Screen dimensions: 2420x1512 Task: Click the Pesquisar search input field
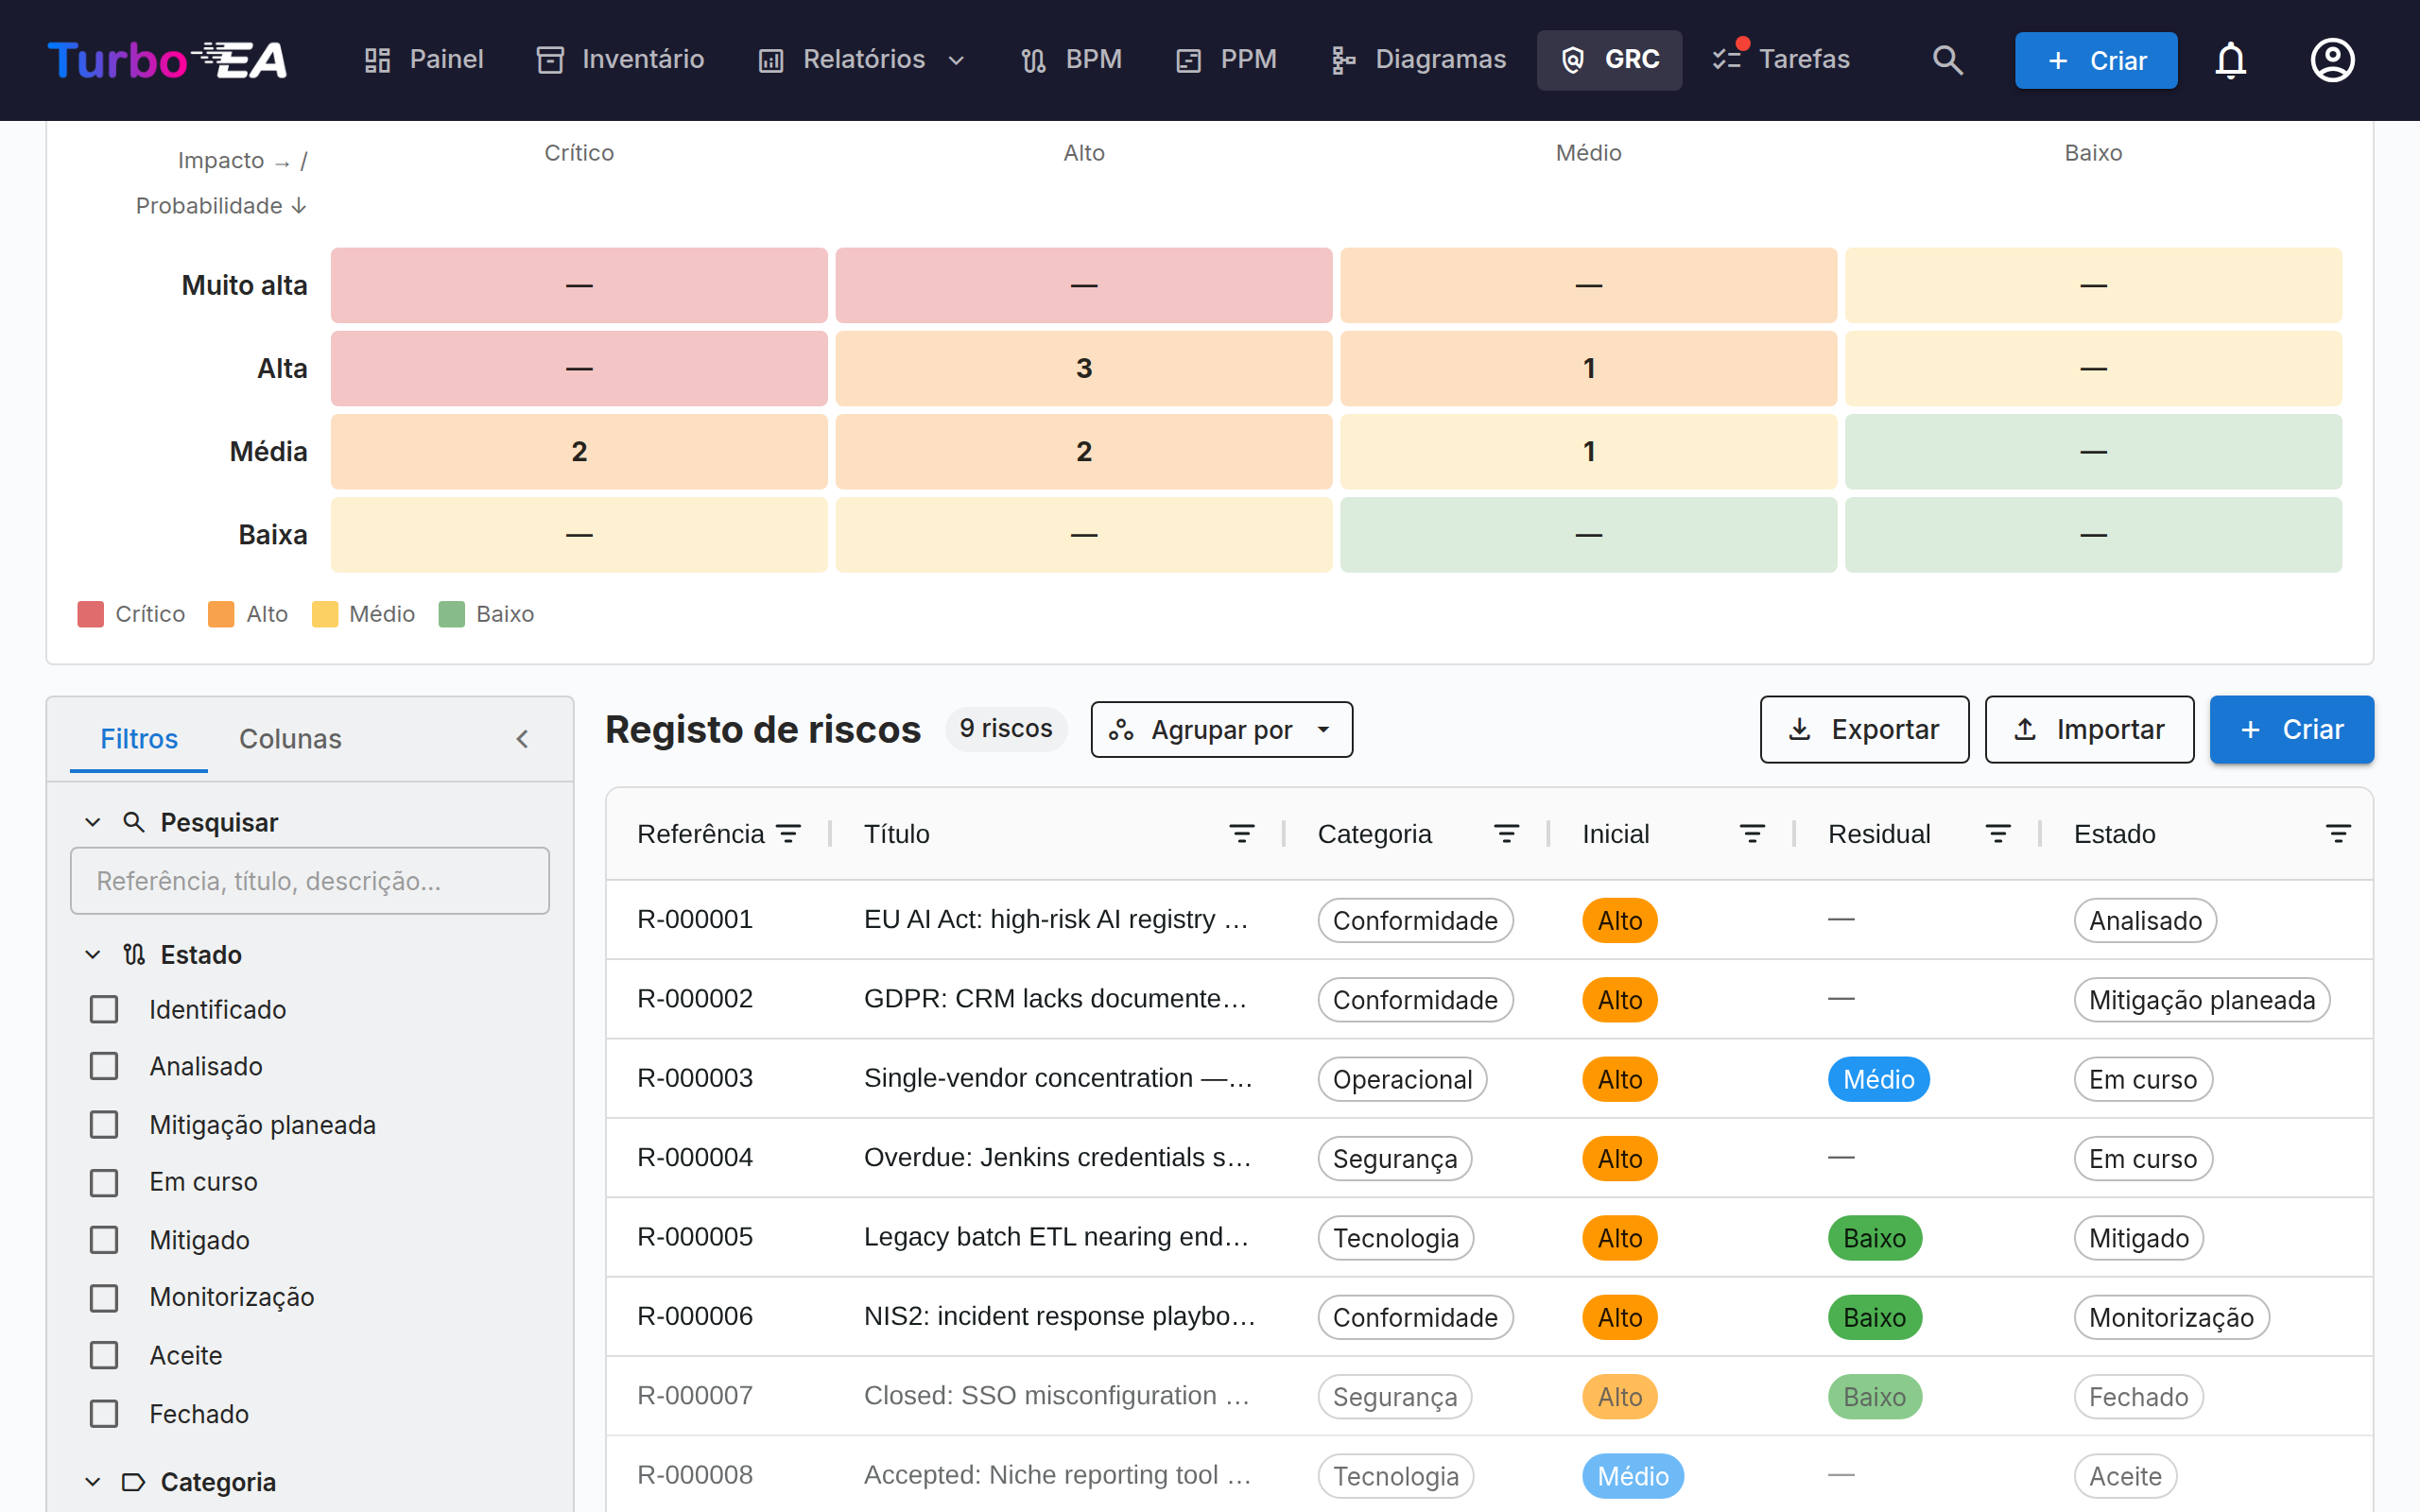click(310, 881)
